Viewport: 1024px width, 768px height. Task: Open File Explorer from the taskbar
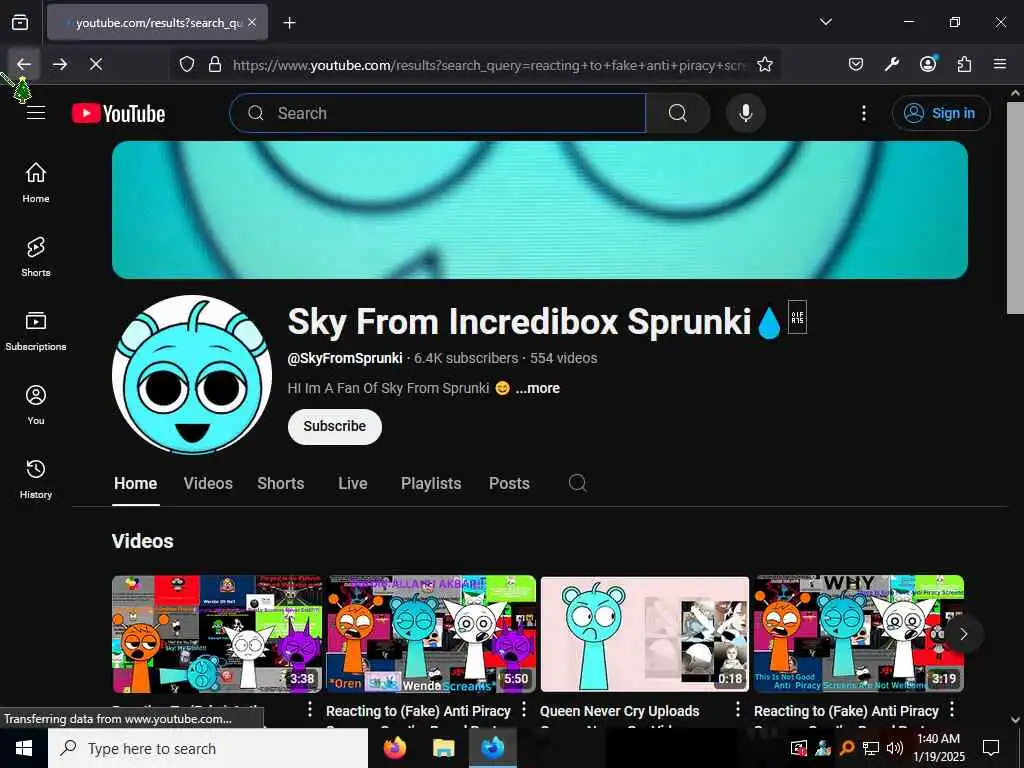[443, 748]
